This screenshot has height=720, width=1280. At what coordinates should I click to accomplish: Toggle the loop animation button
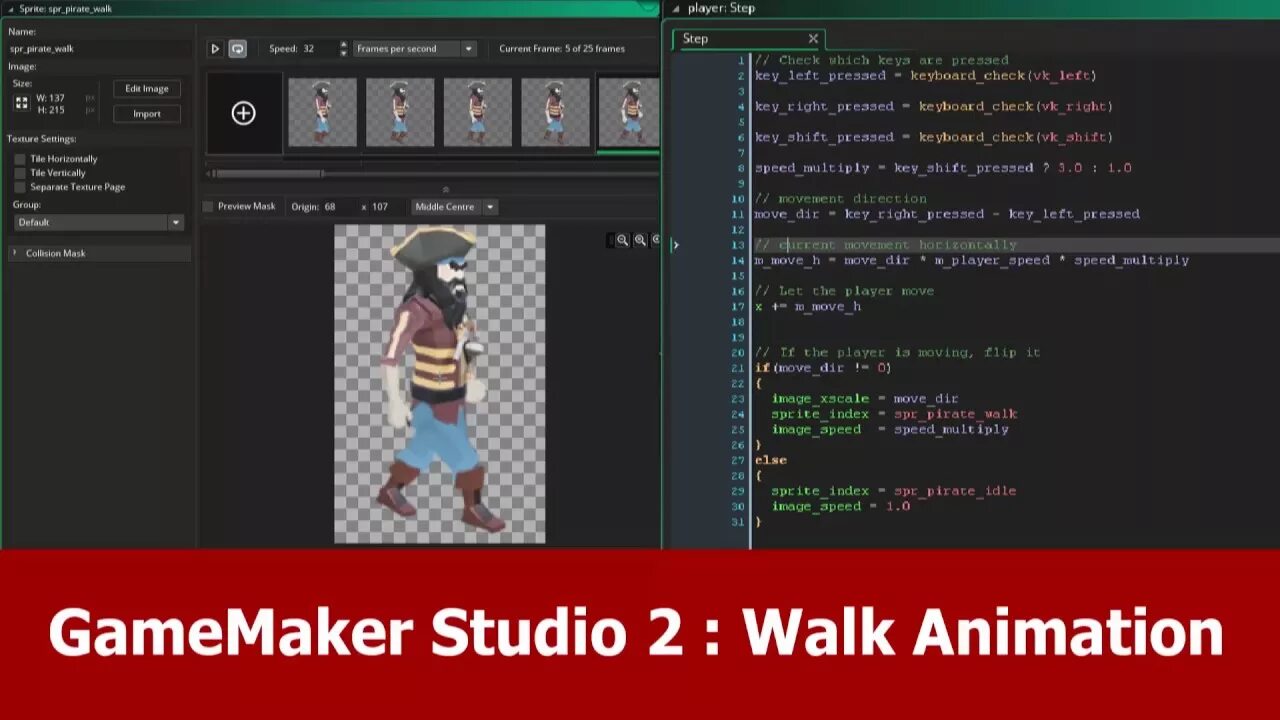(x=238, y=48)
